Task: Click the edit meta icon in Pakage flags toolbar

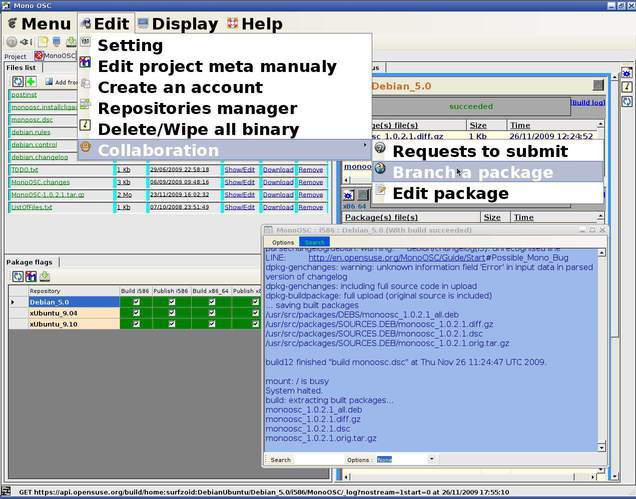Action: coord(31,277)
